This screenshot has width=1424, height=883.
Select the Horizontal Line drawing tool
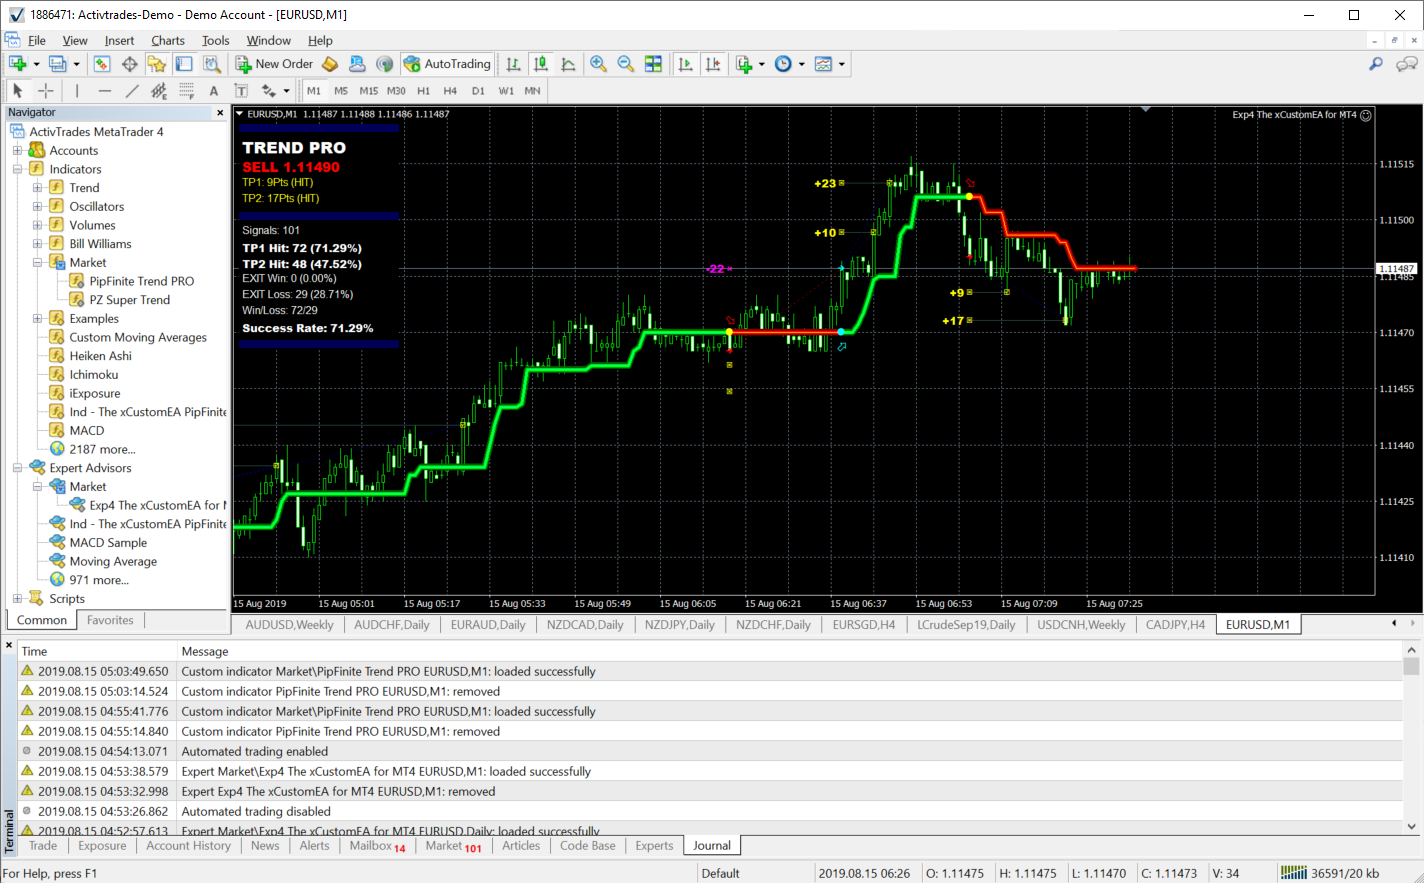105,91
